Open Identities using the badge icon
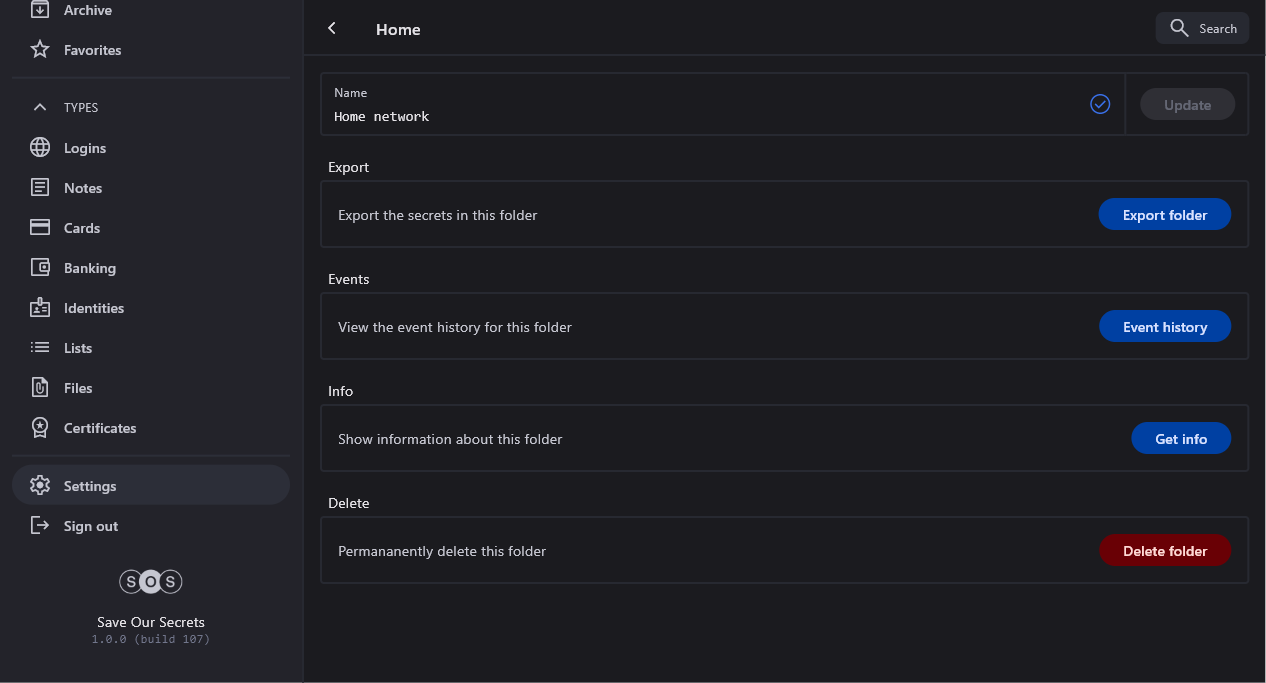This screenshot has width=1266, height=683. [40, 308]
